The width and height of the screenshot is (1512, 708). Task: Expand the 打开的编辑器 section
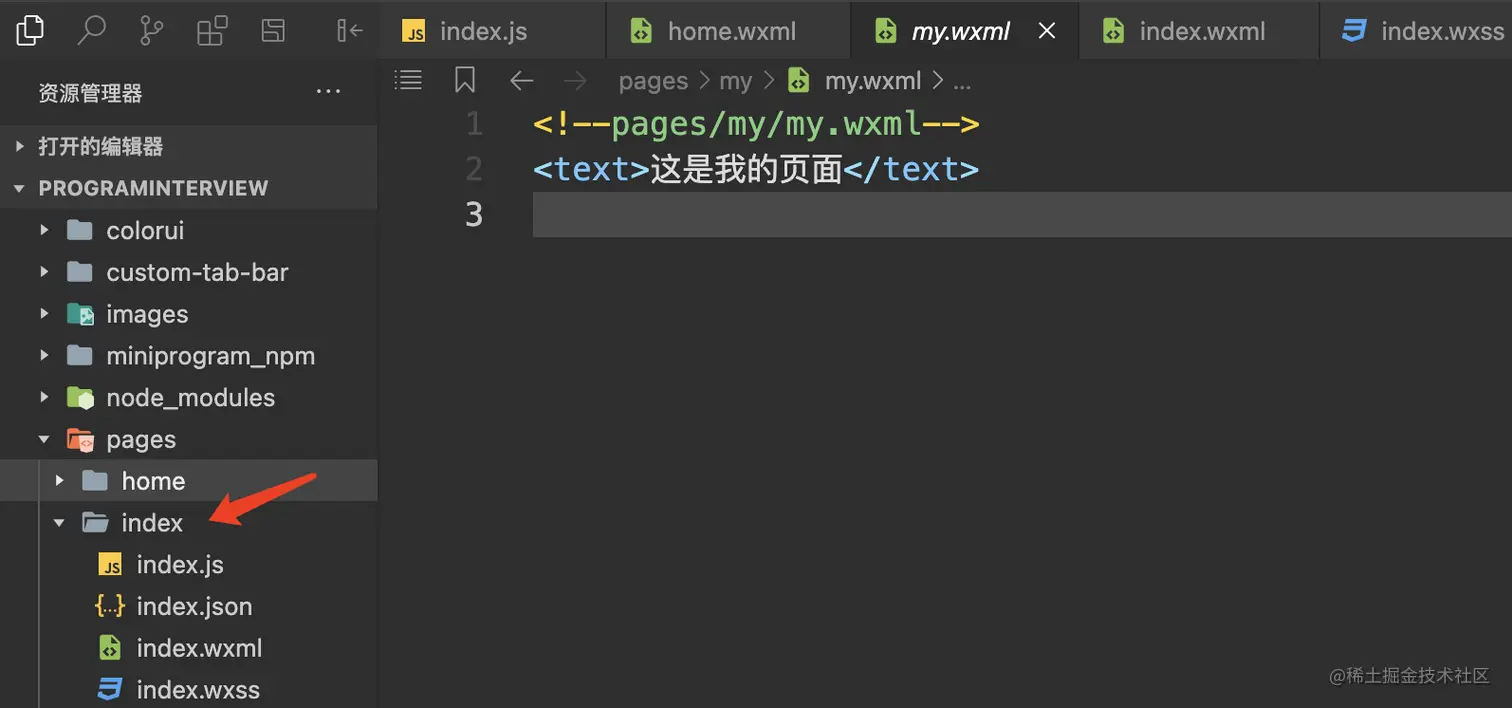(x=189, y=147)
